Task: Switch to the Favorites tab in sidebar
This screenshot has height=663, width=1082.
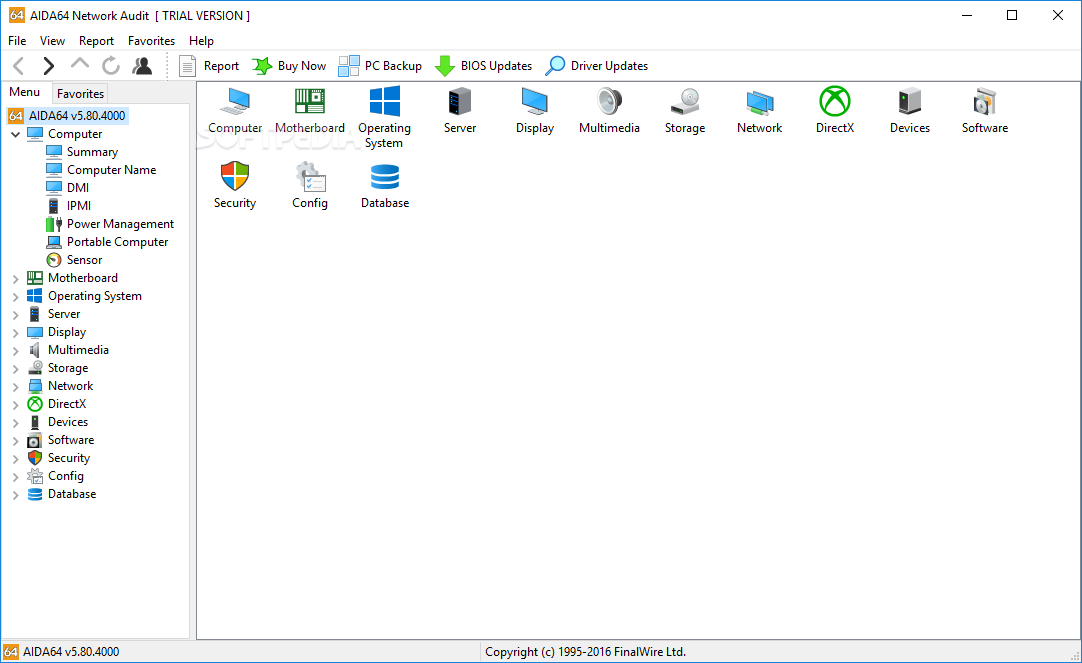Action: (80, 94)
